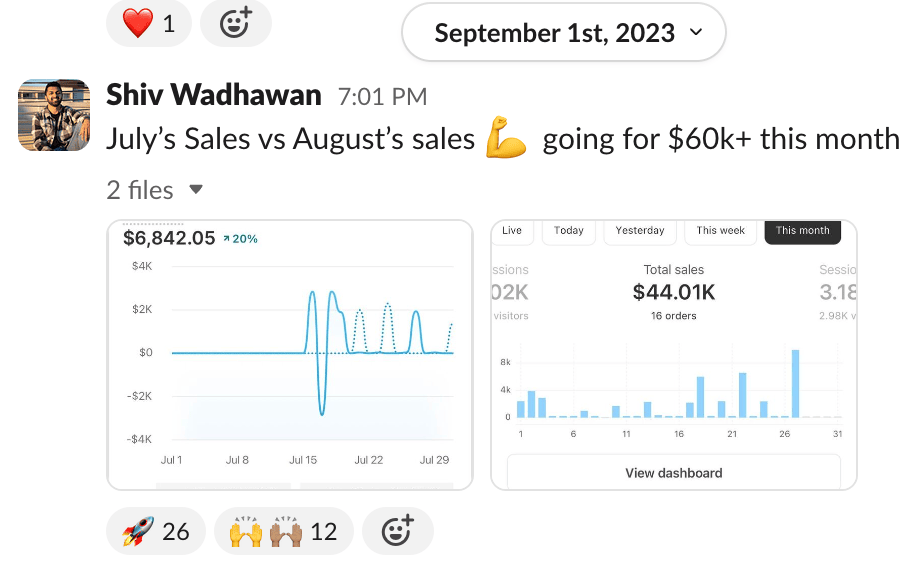The width and height of the screenshot is (924, 570).
Task: Click the 7:01 PM message timestamp
Action: point(382,97)
